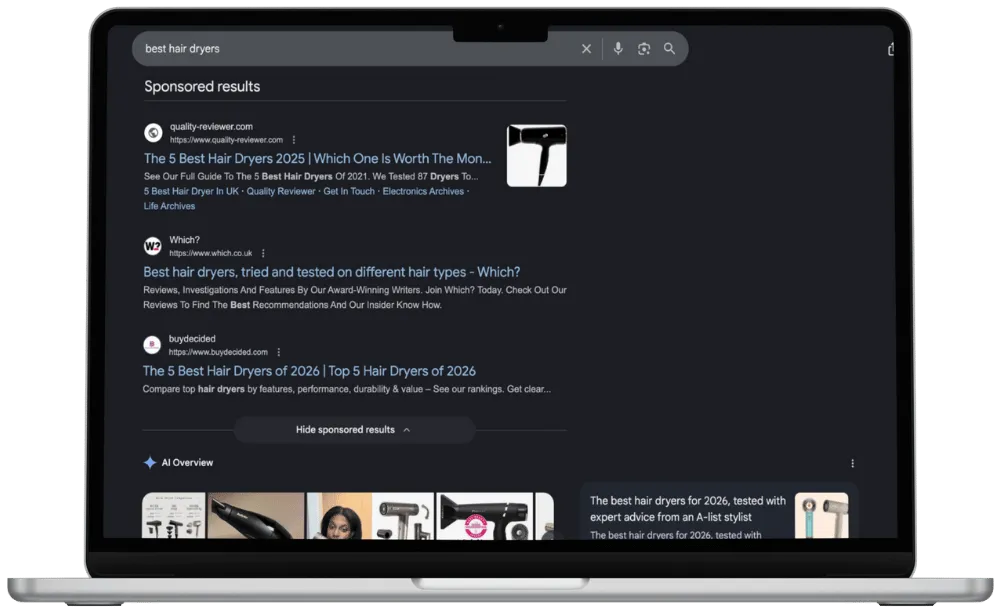Image resolution: width=1000 pixels, height=611 pixels.
Task: Click the buydecided site favicon
Action: [x=152, y=345]
